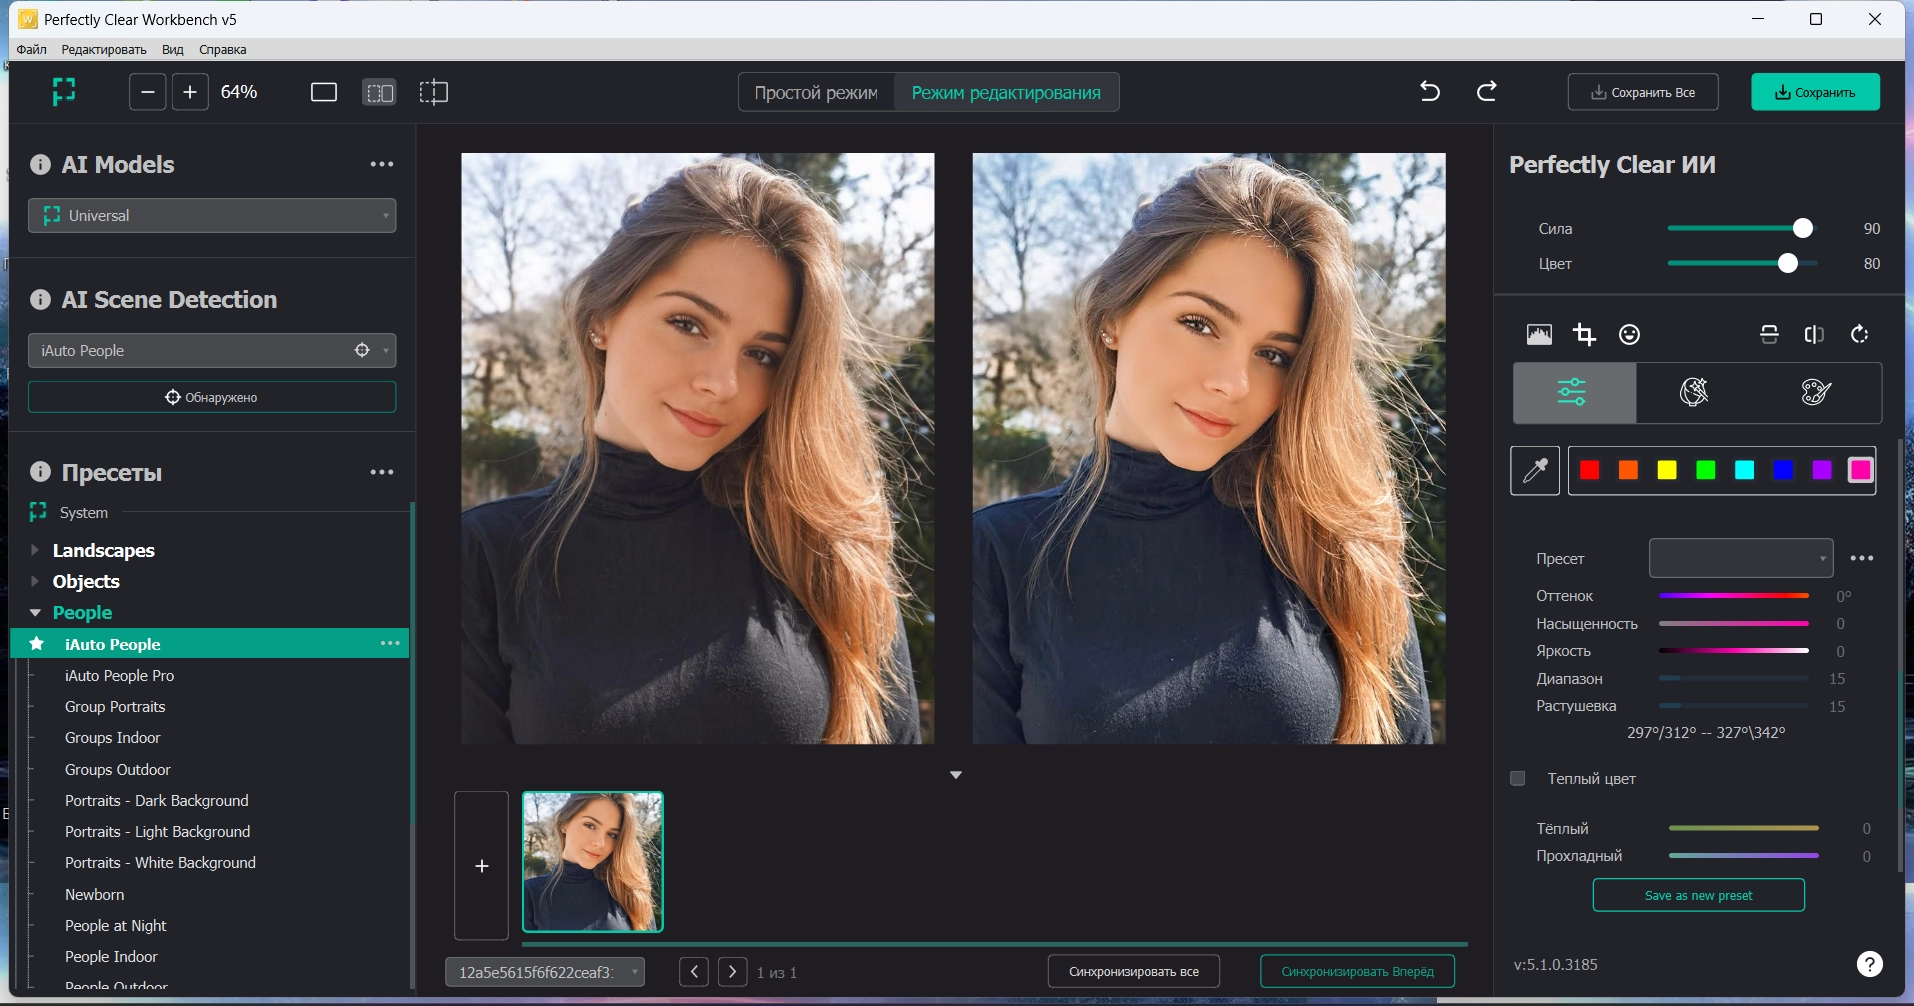Click the green Сохранить button
This screenshot has height=1006, width=1914.
point(1815,92)
